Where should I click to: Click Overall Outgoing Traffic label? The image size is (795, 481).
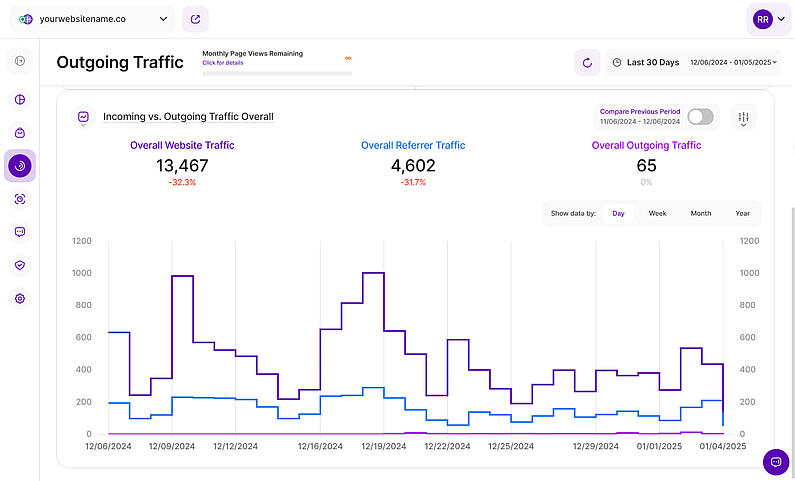(x=646, y=145)
